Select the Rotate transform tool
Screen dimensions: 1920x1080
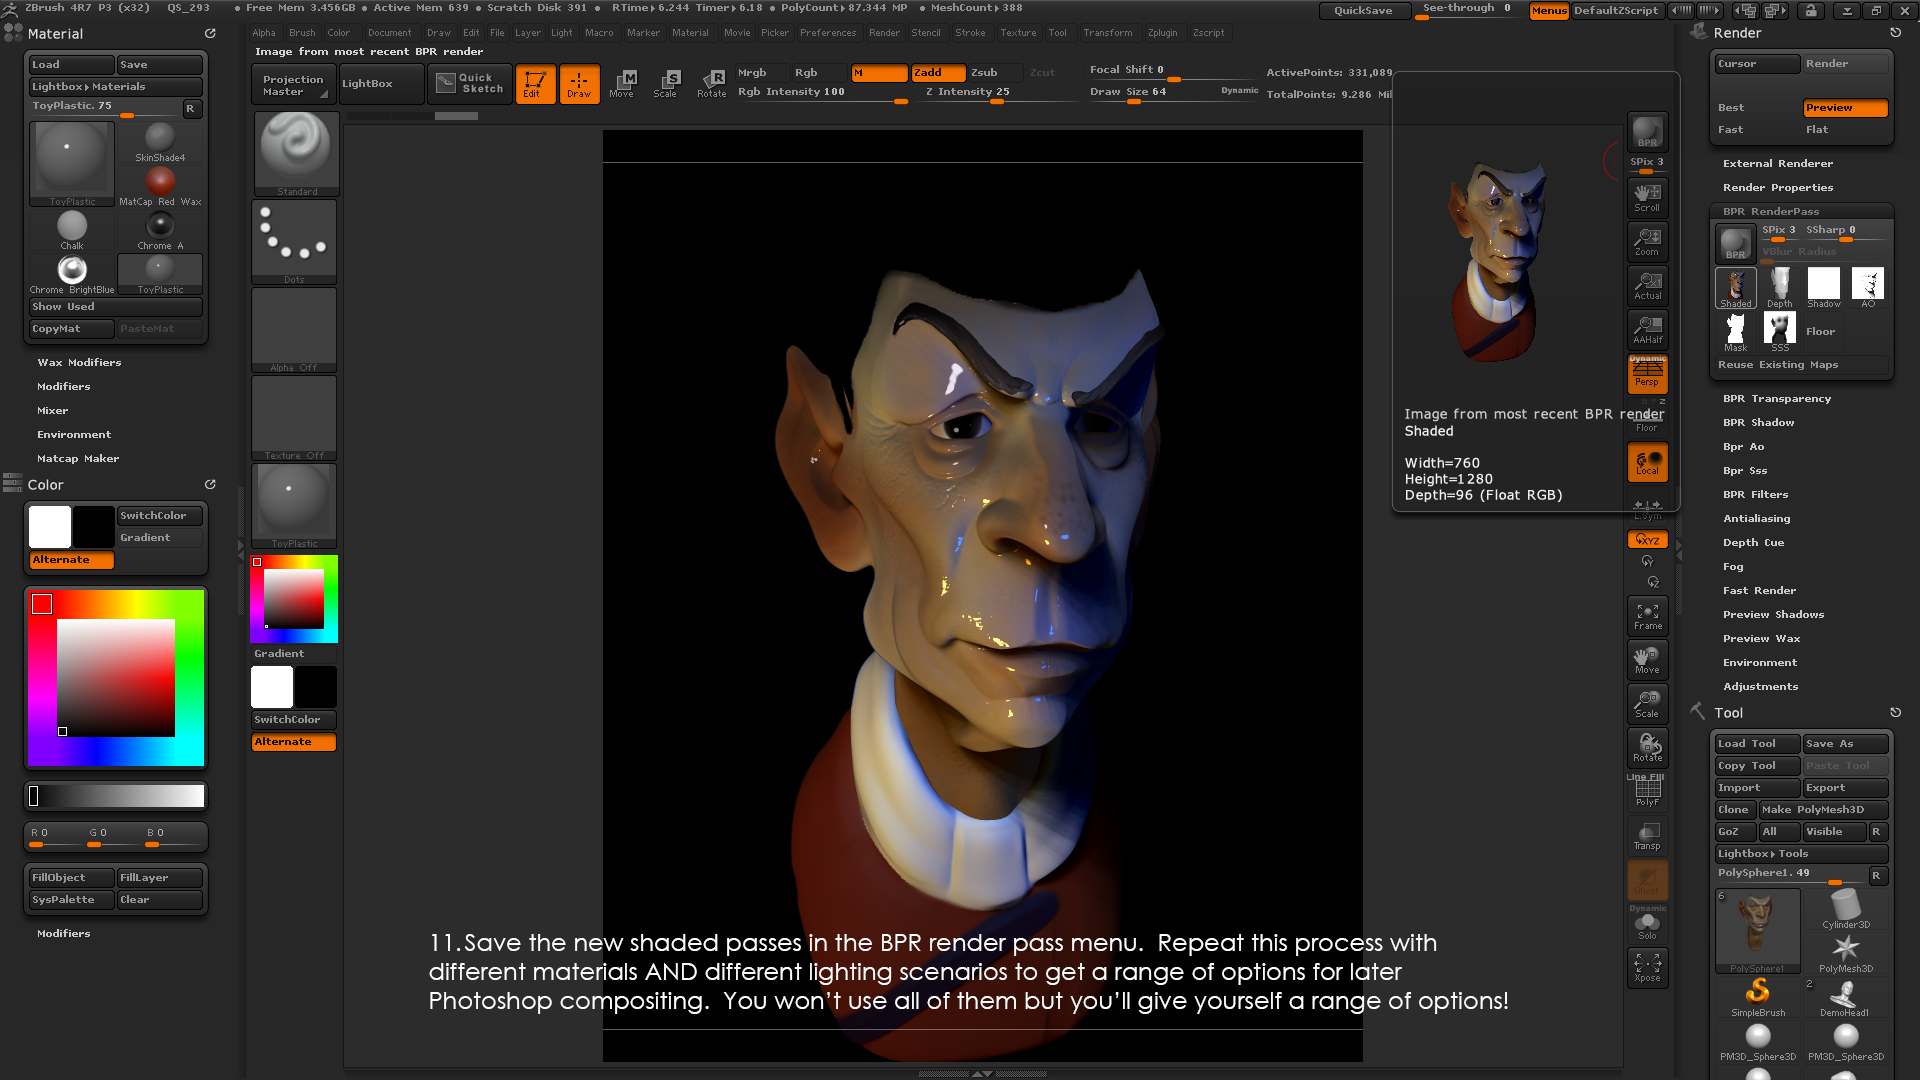click(x=711, y=83)
